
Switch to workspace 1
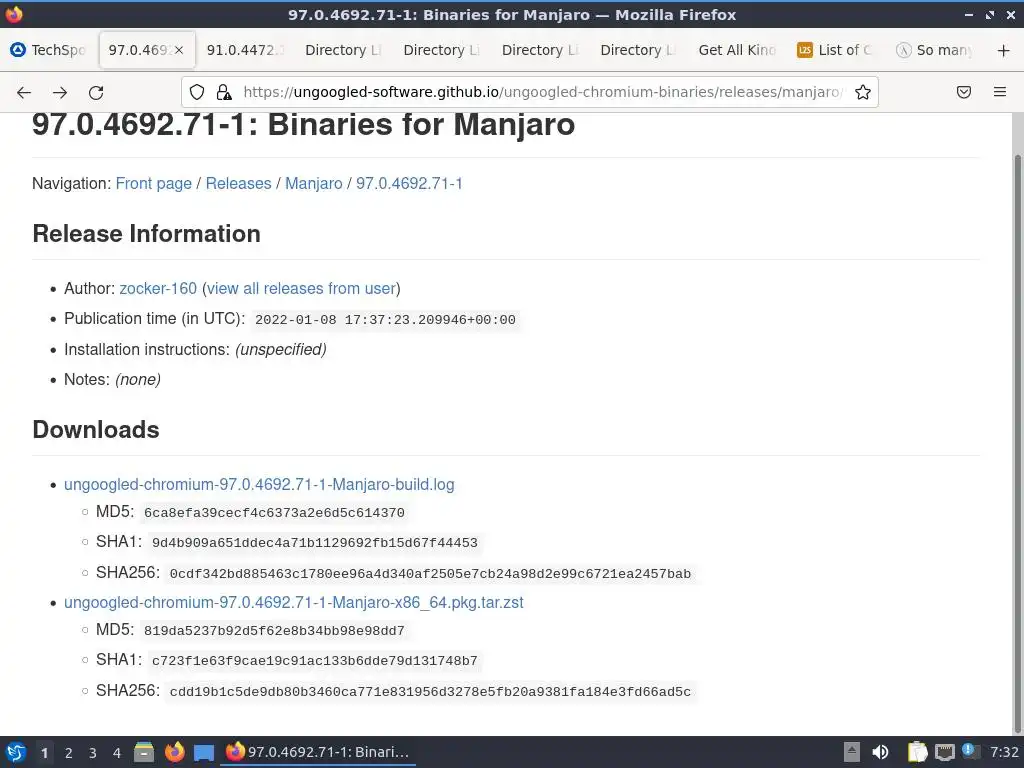point(44,753)
